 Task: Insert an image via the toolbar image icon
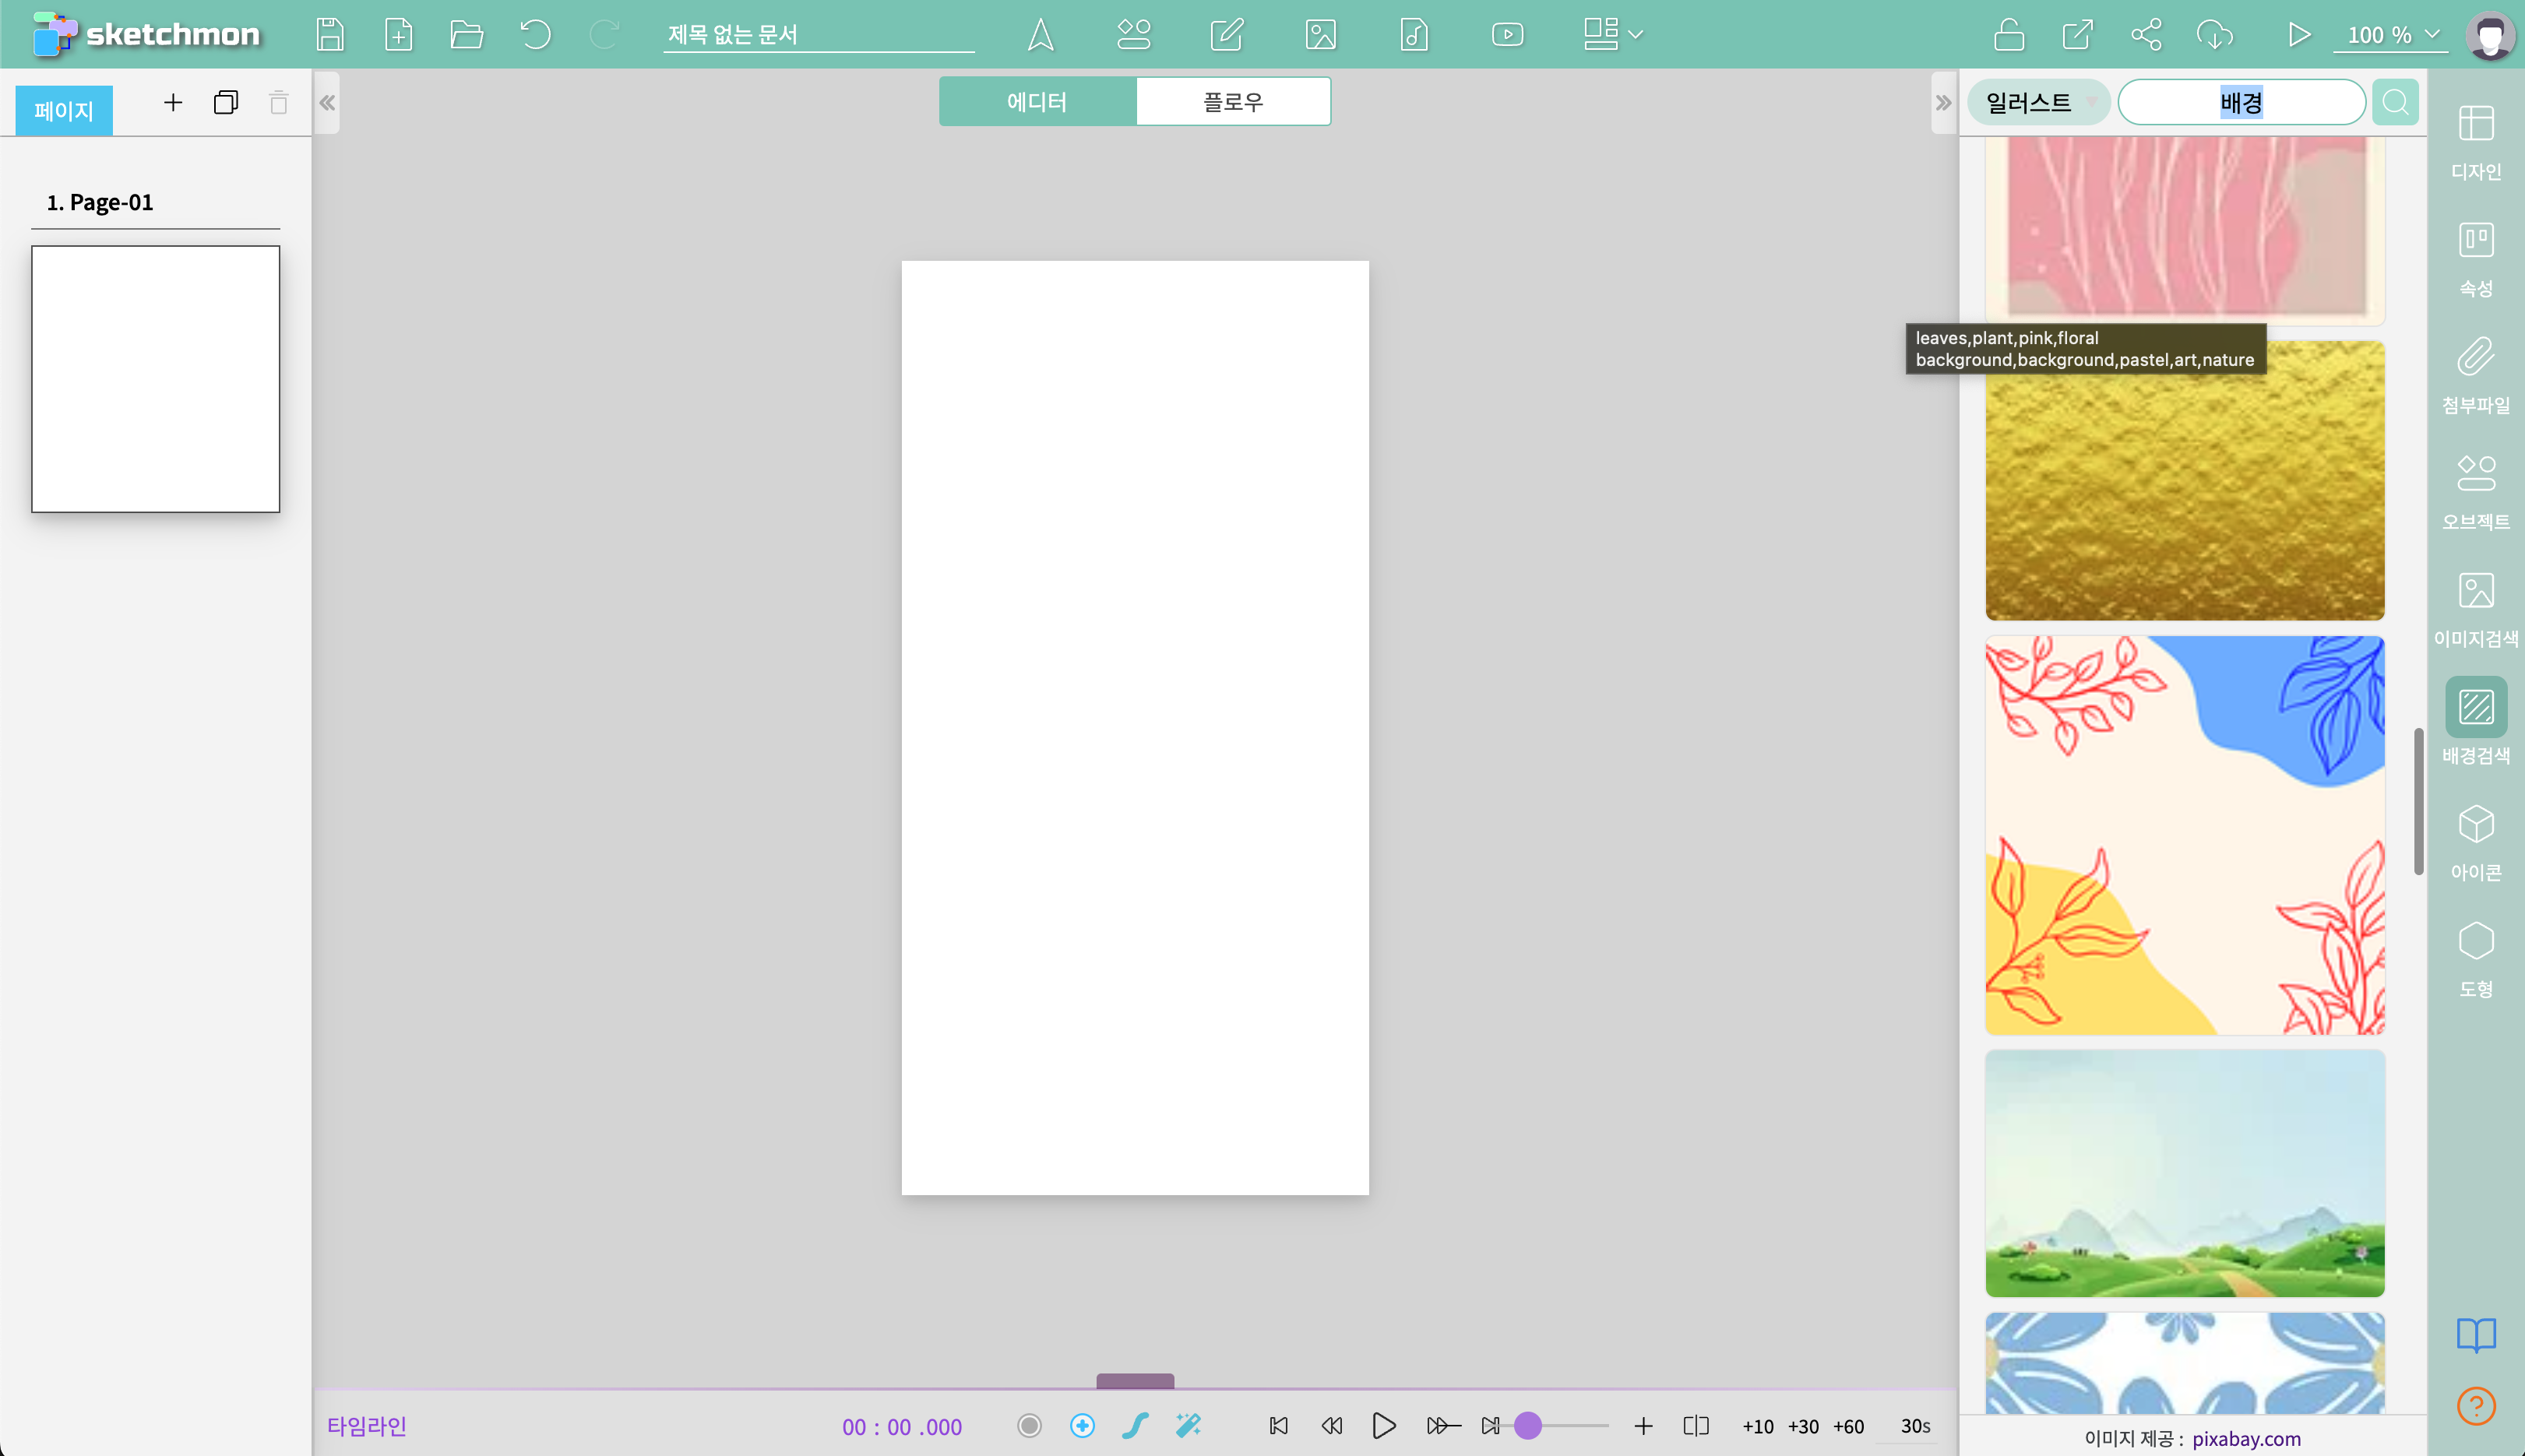1320,35
